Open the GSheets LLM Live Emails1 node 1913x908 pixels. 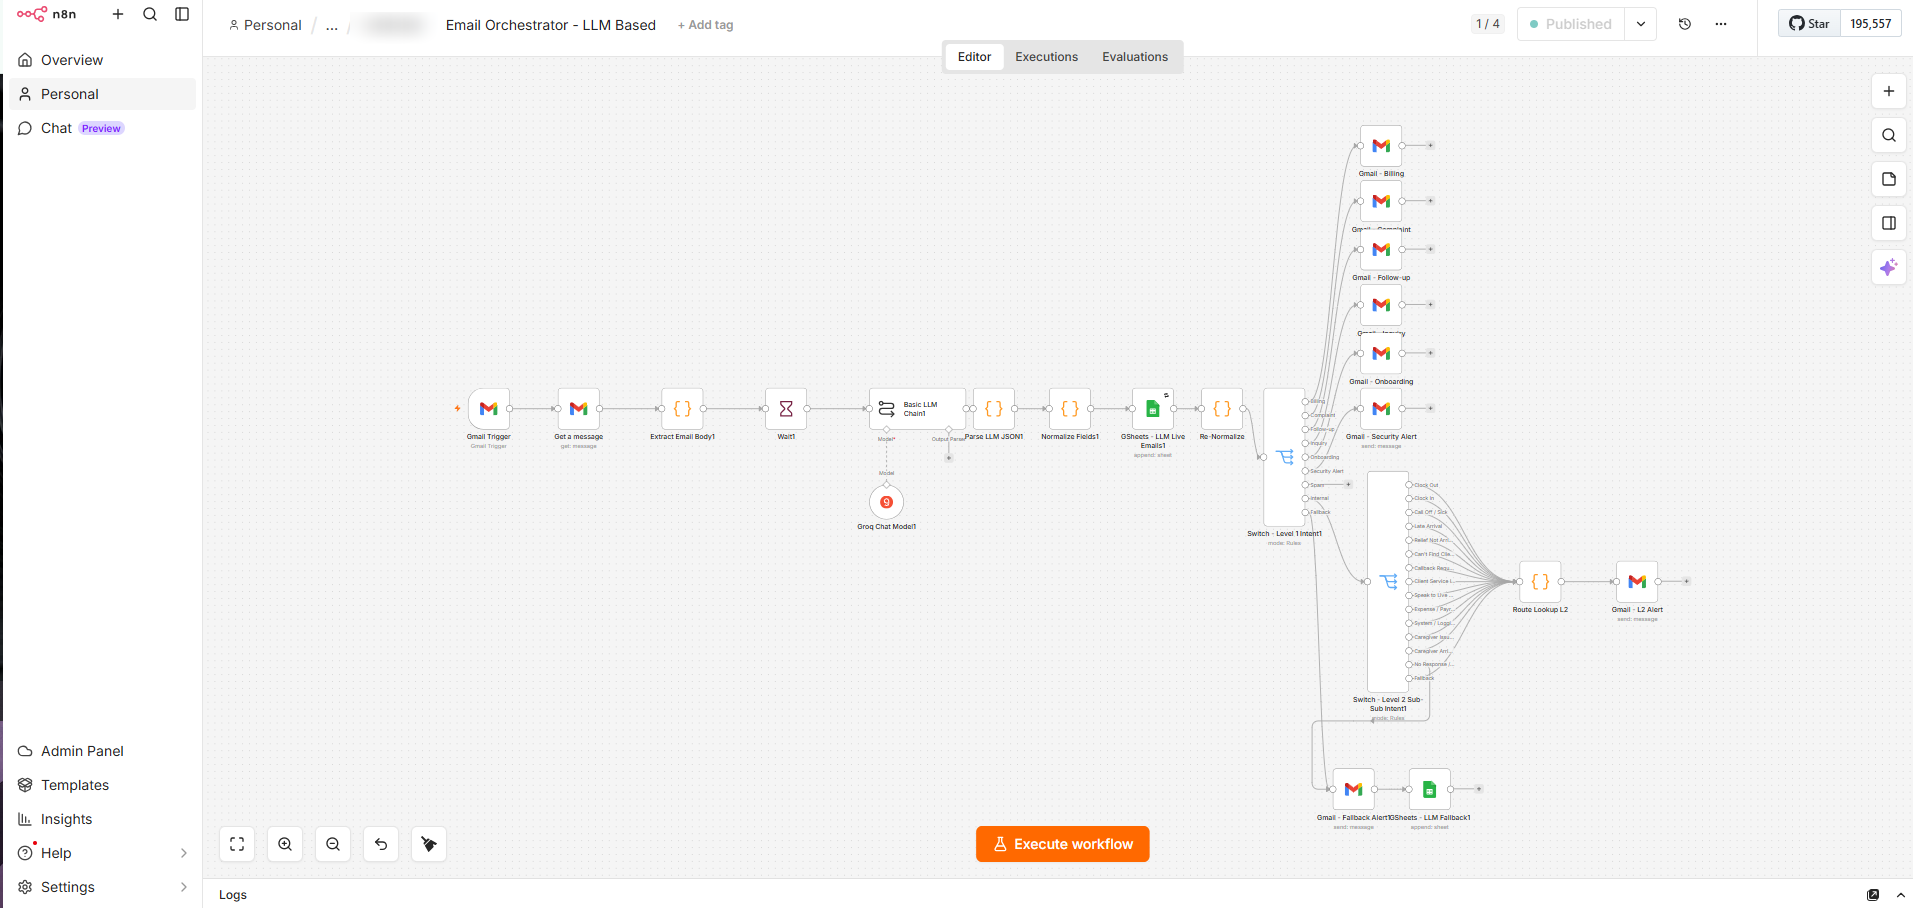(1153, 409)
